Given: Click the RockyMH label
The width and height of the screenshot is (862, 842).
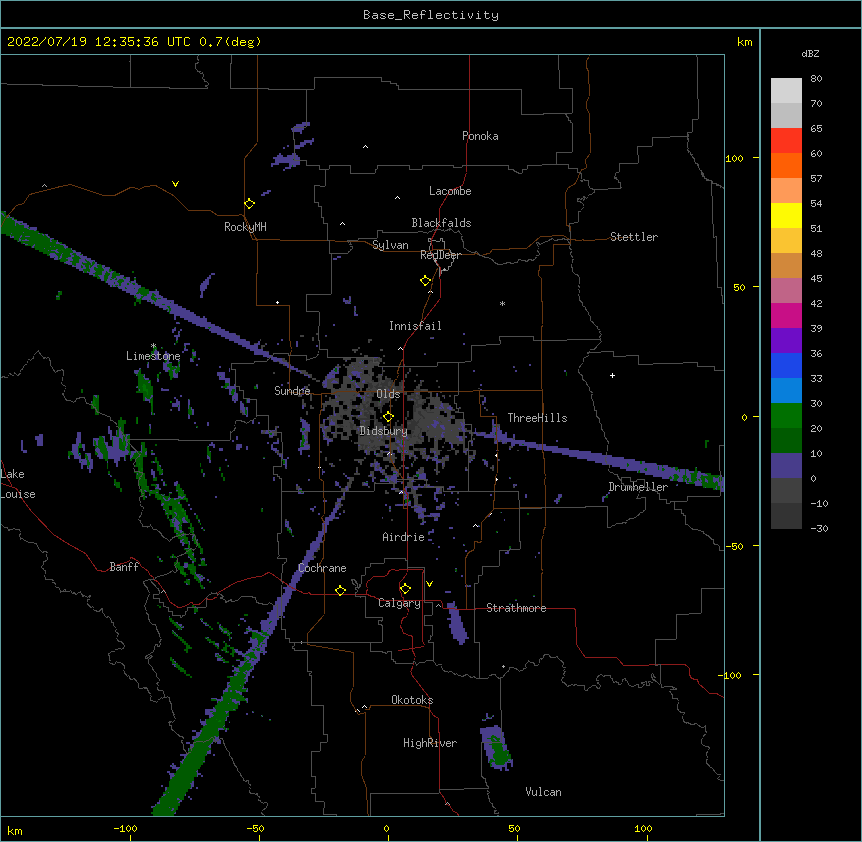Looking at the screenshot, I should click(x=245, y=227).
